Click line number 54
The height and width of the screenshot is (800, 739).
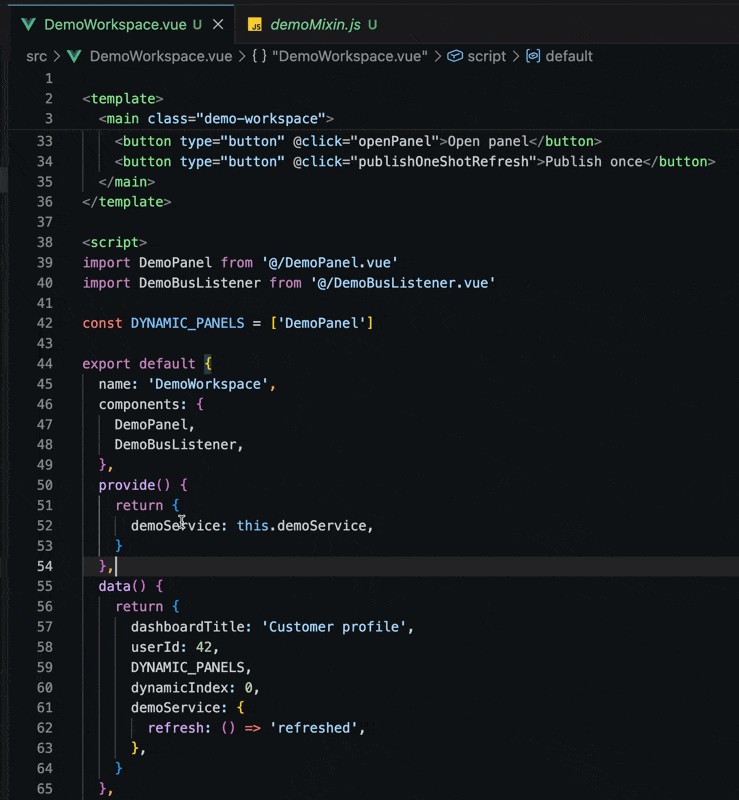point(44,566)
